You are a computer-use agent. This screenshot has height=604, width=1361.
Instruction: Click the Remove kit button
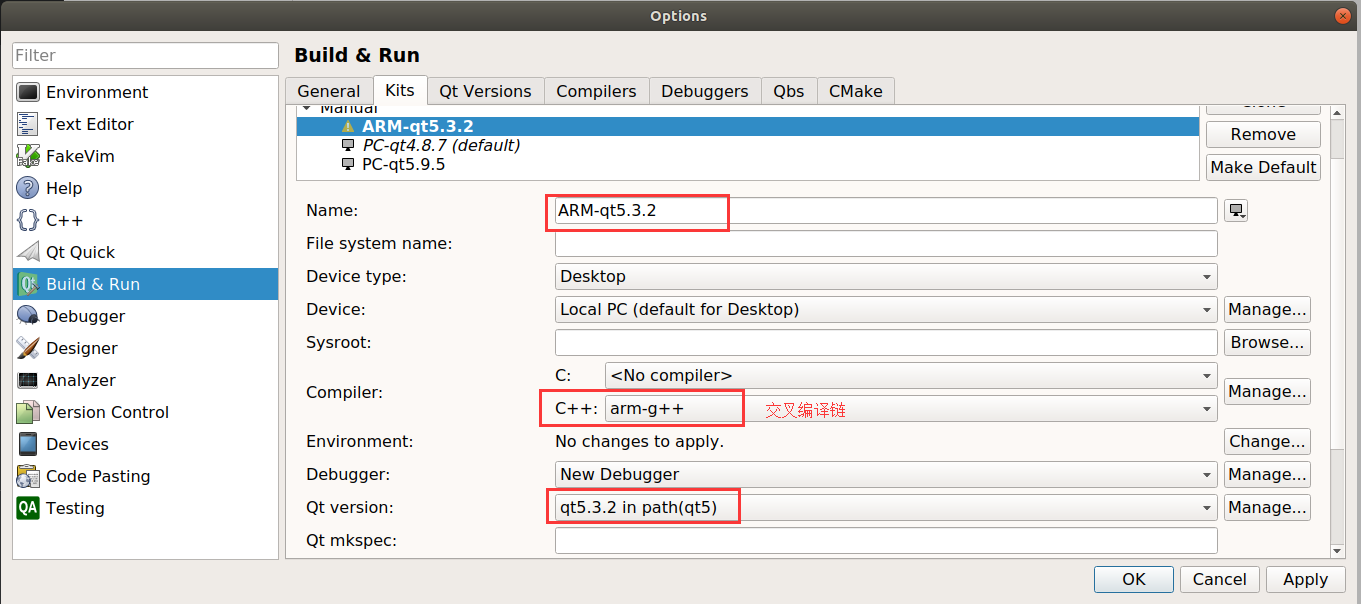(x=1263, y=134)
